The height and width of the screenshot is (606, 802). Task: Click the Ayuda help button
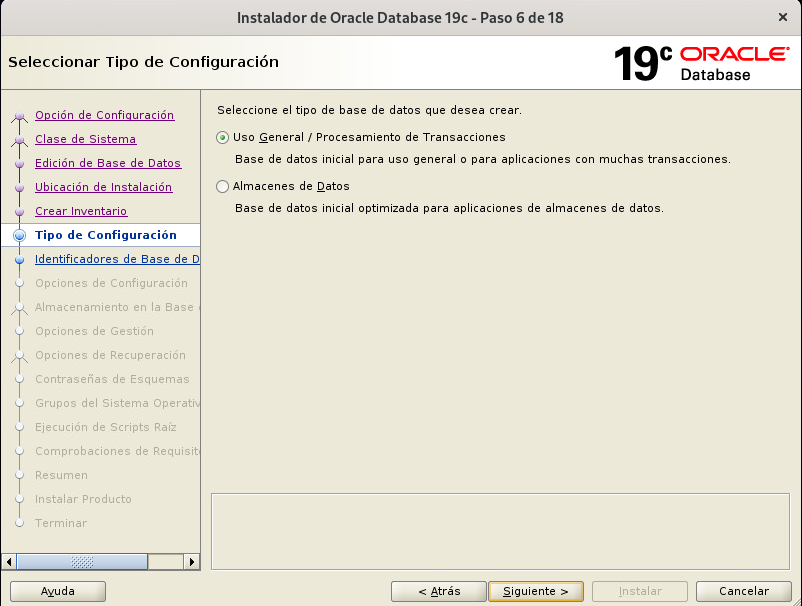click(x=57, y=591)
